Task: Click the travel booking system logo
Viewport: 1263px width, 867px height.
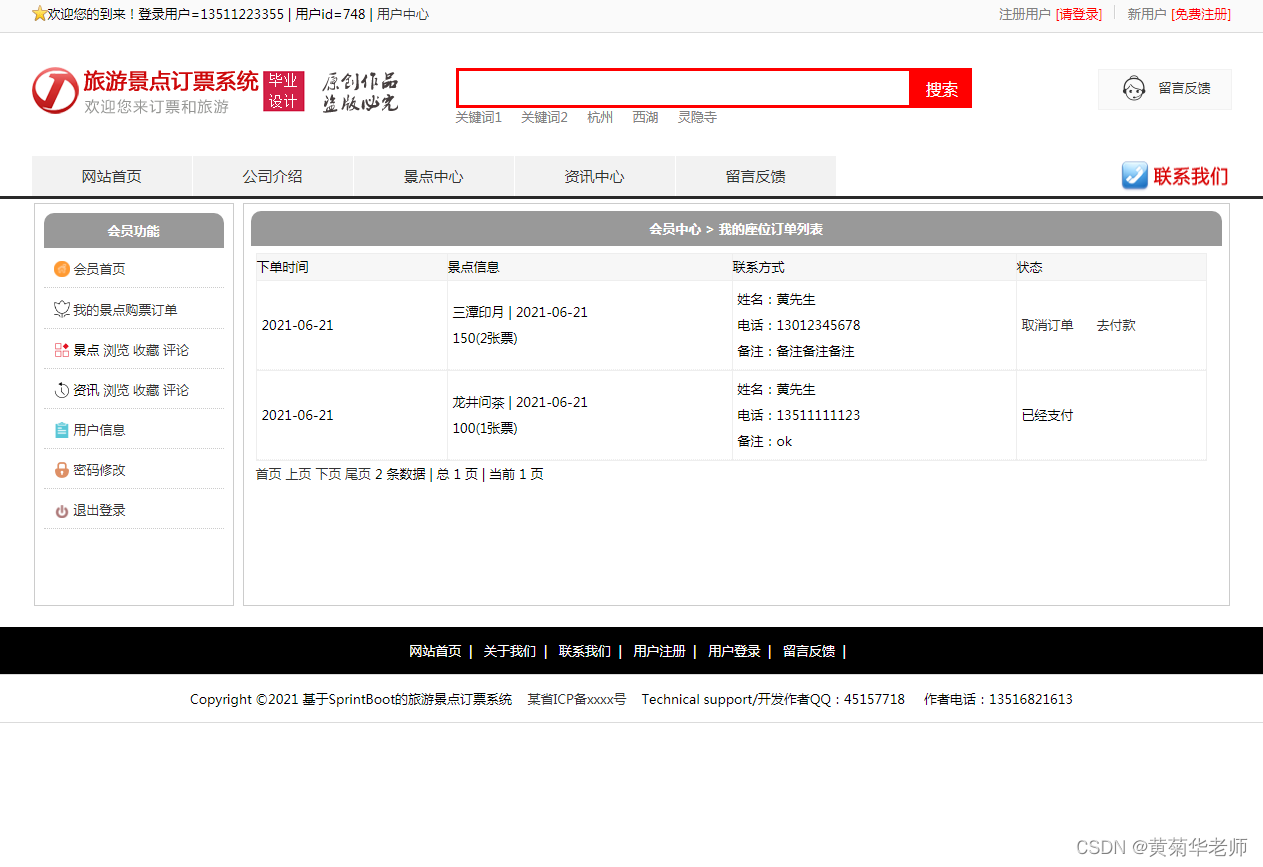Action: coord(55,90)
